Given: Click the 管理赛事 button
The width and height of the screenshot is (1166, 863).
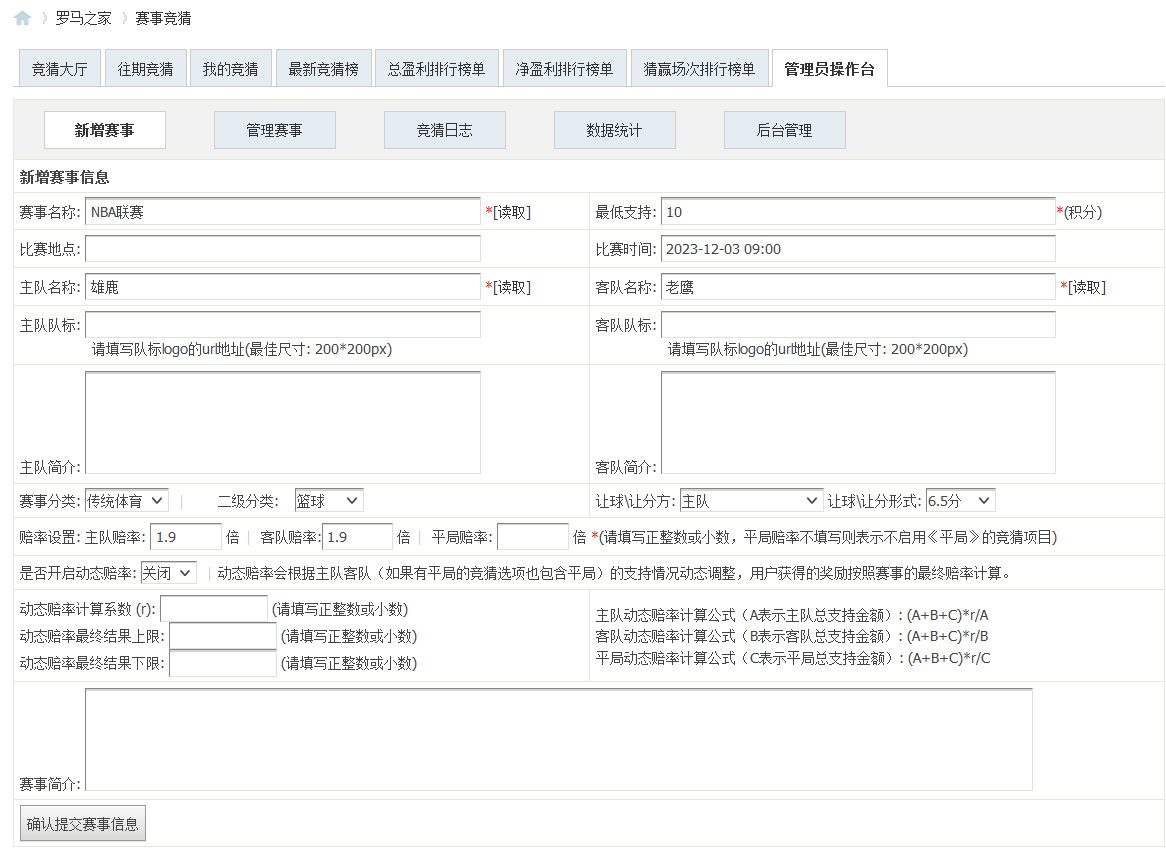Looking at the screenshot, I should click(274, 129).
